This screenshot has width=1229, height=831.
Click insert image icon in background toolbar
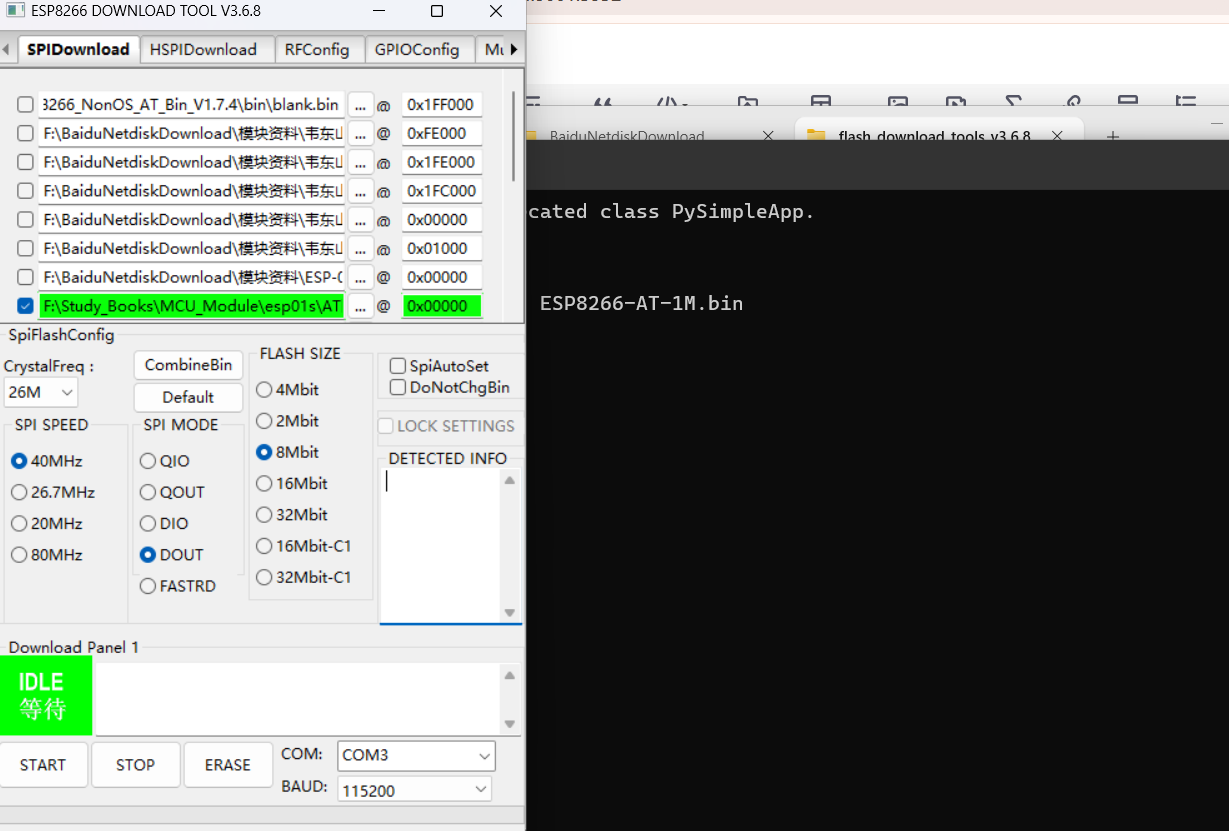[898, 102]
